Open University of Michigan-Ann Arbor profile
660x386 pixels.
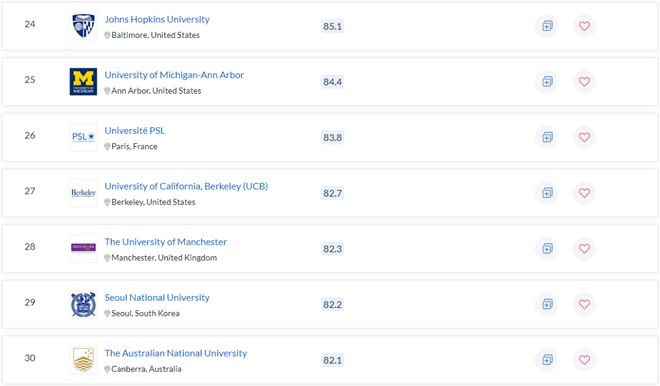click(174, 75)
